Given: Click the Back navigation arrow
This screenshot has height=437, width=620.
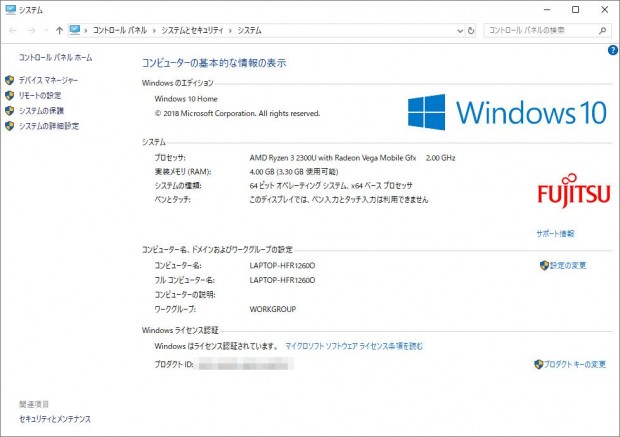Looking at the screenshot, I should click(x=13, y=30).
